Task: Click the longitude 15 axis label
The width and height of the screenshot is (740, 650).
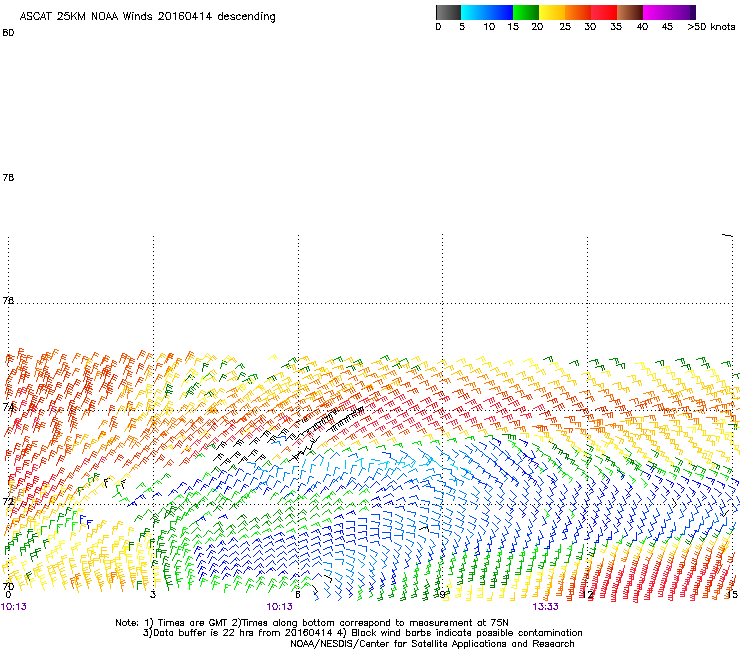Action: pos(732,594)
